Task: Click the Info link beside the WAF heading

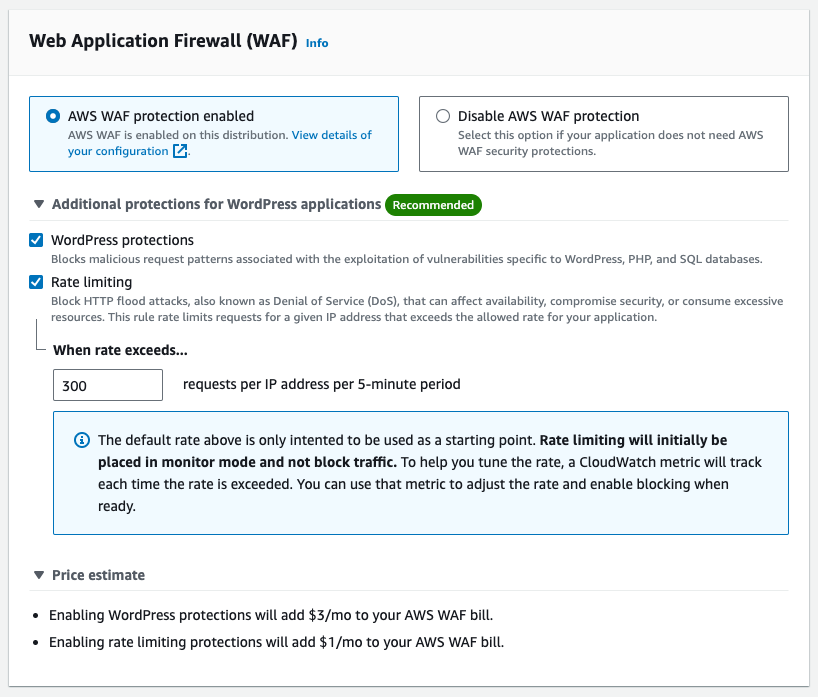Action: (x=316, y=43)
